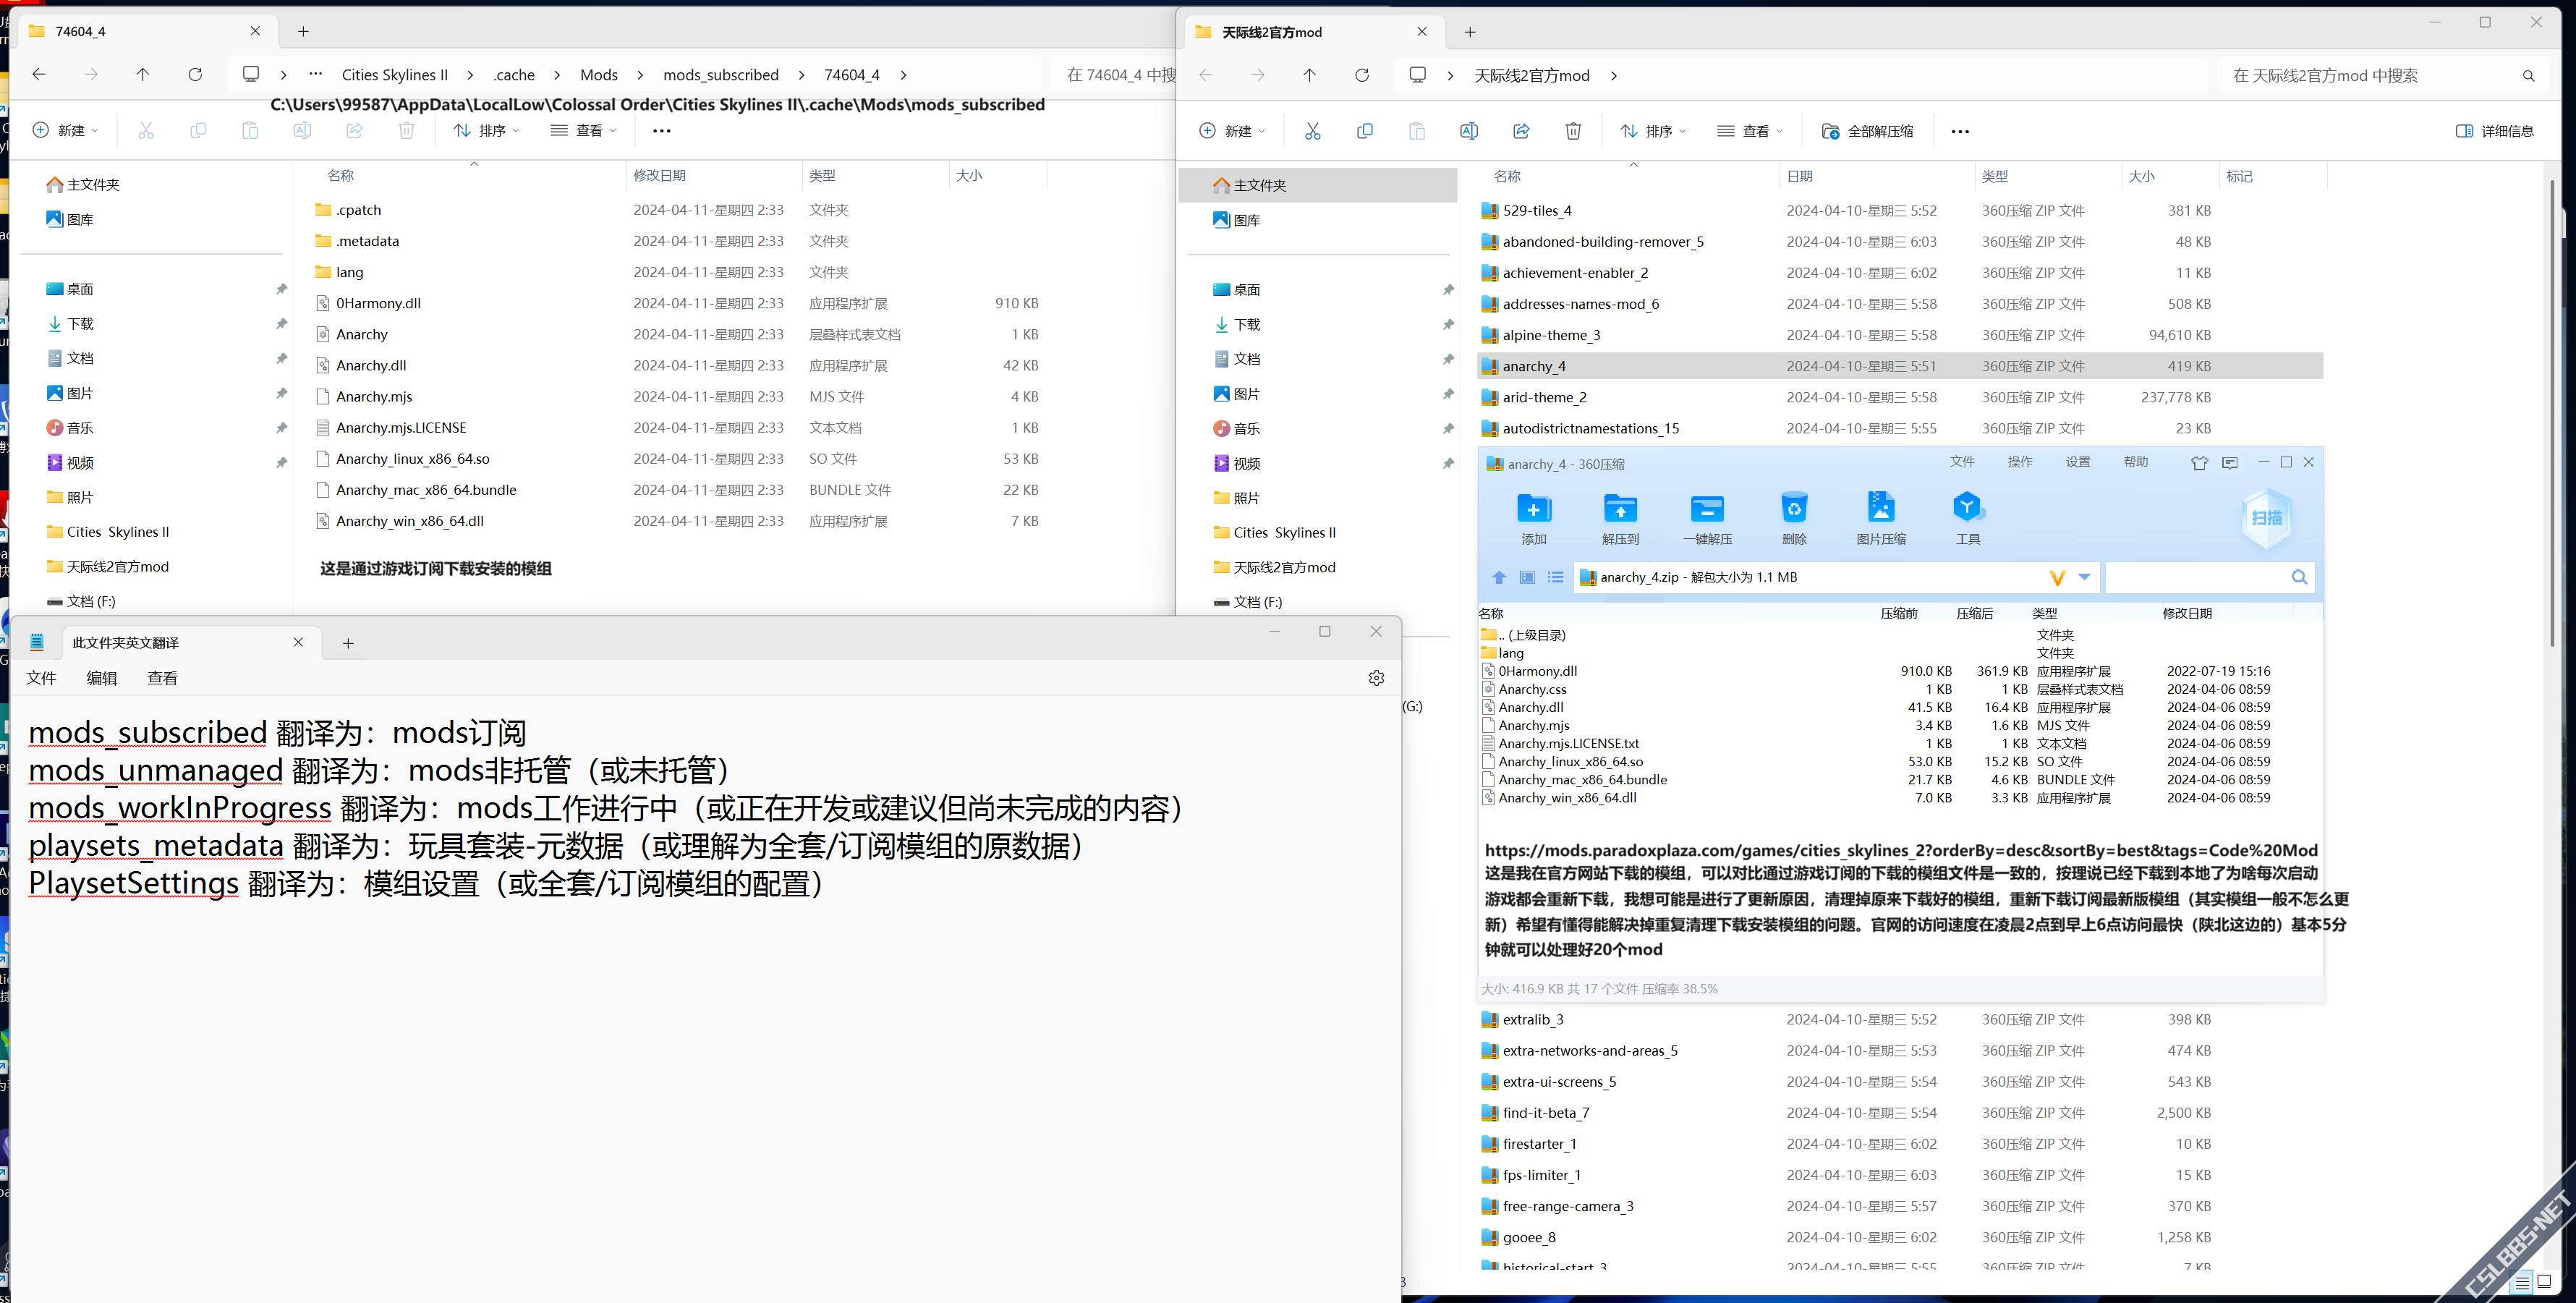2576x1303 pixels.
Task: Switch 360 Zip to list view icon
Action: tap(1555, 577)
